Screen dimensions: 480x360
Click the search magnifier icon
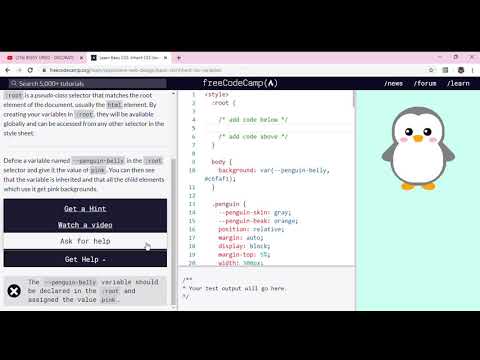pyautogui.click(x=14, y=83)
